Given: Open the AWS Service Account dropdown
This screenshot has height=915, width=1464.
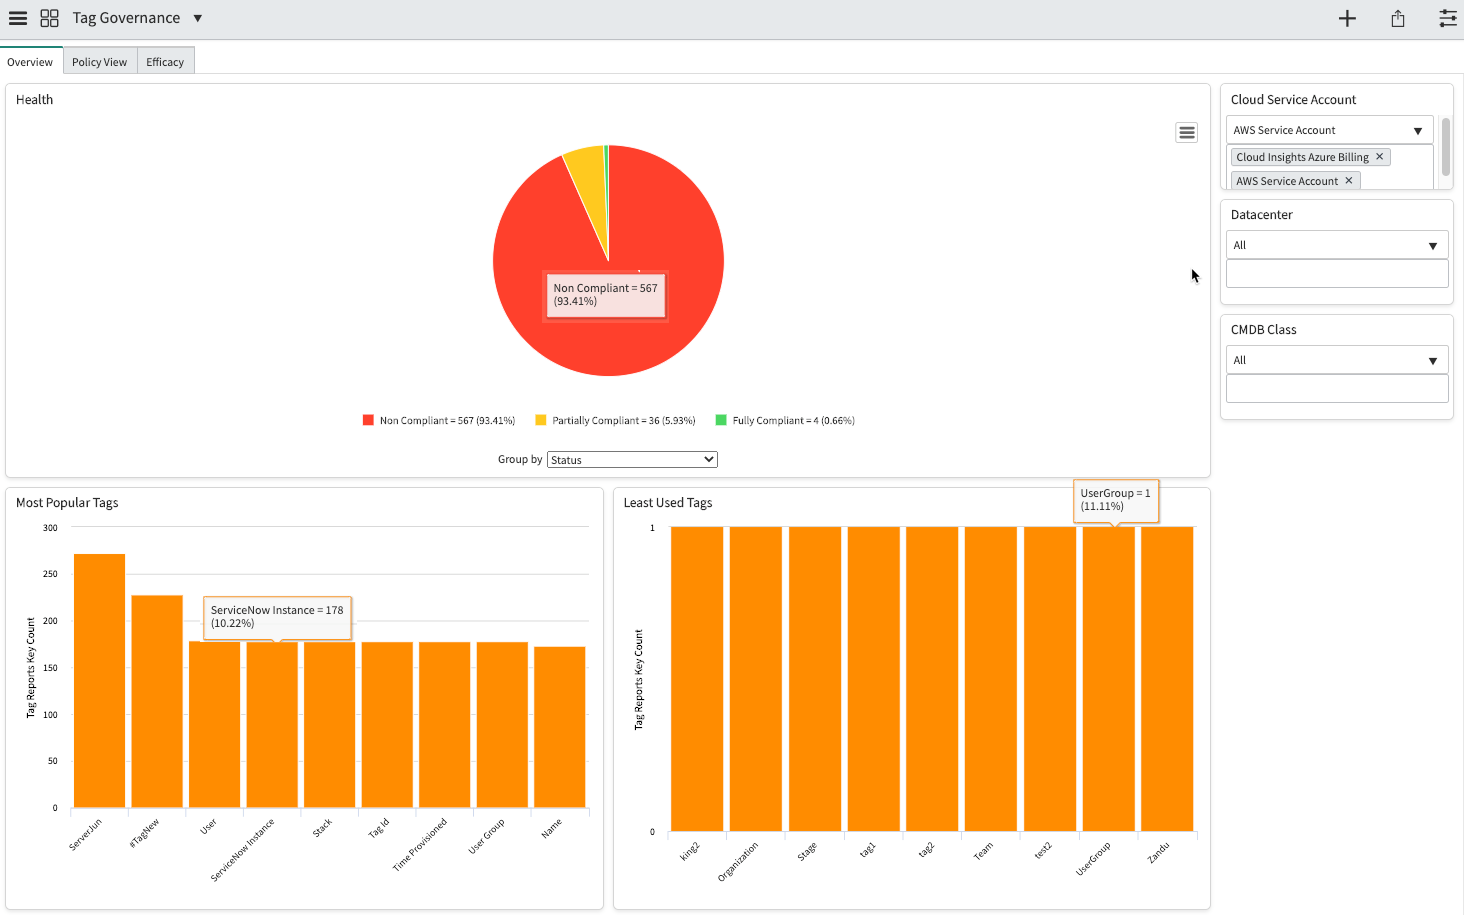Looking at the screenshot, I should click(x=1329, y=130).
